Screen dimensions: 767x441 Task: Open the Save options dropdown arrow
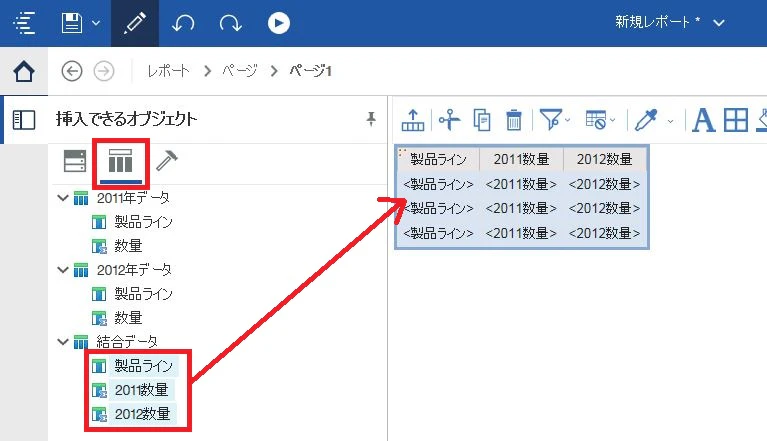(96, 23)
